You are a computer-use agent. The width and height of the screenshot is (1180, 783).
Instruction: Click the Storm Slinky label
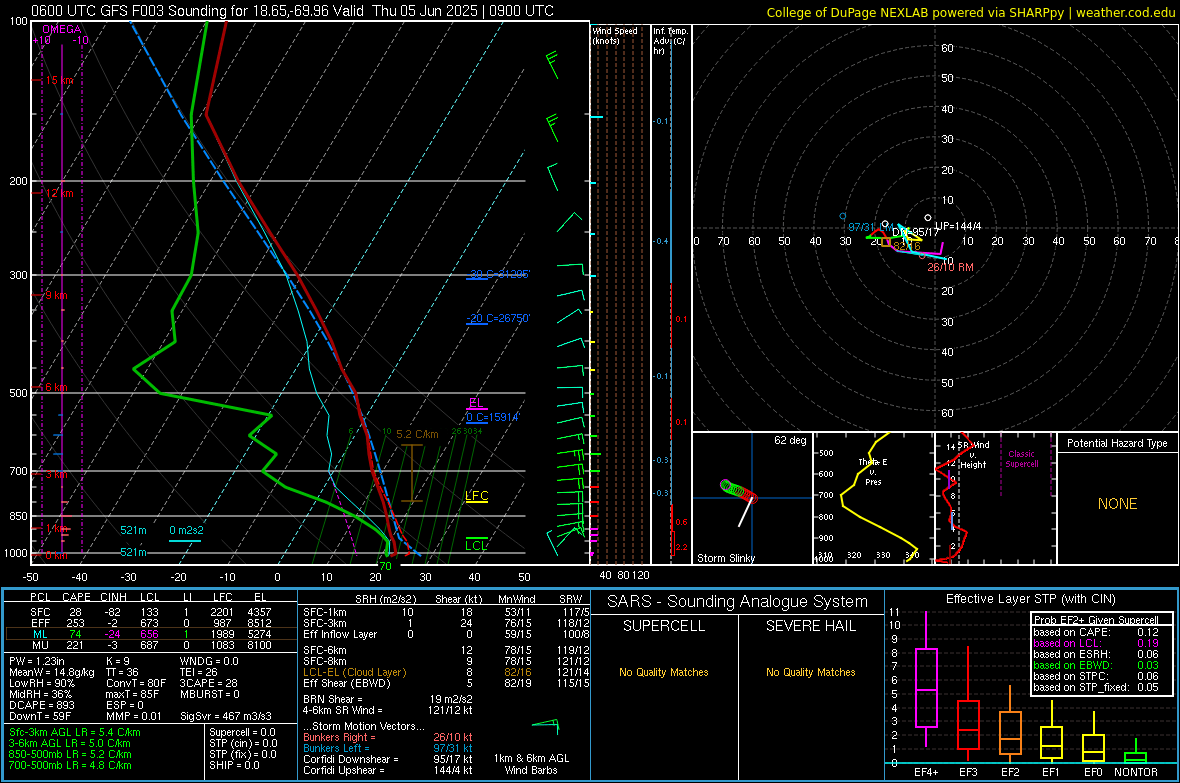coord(725,558)
